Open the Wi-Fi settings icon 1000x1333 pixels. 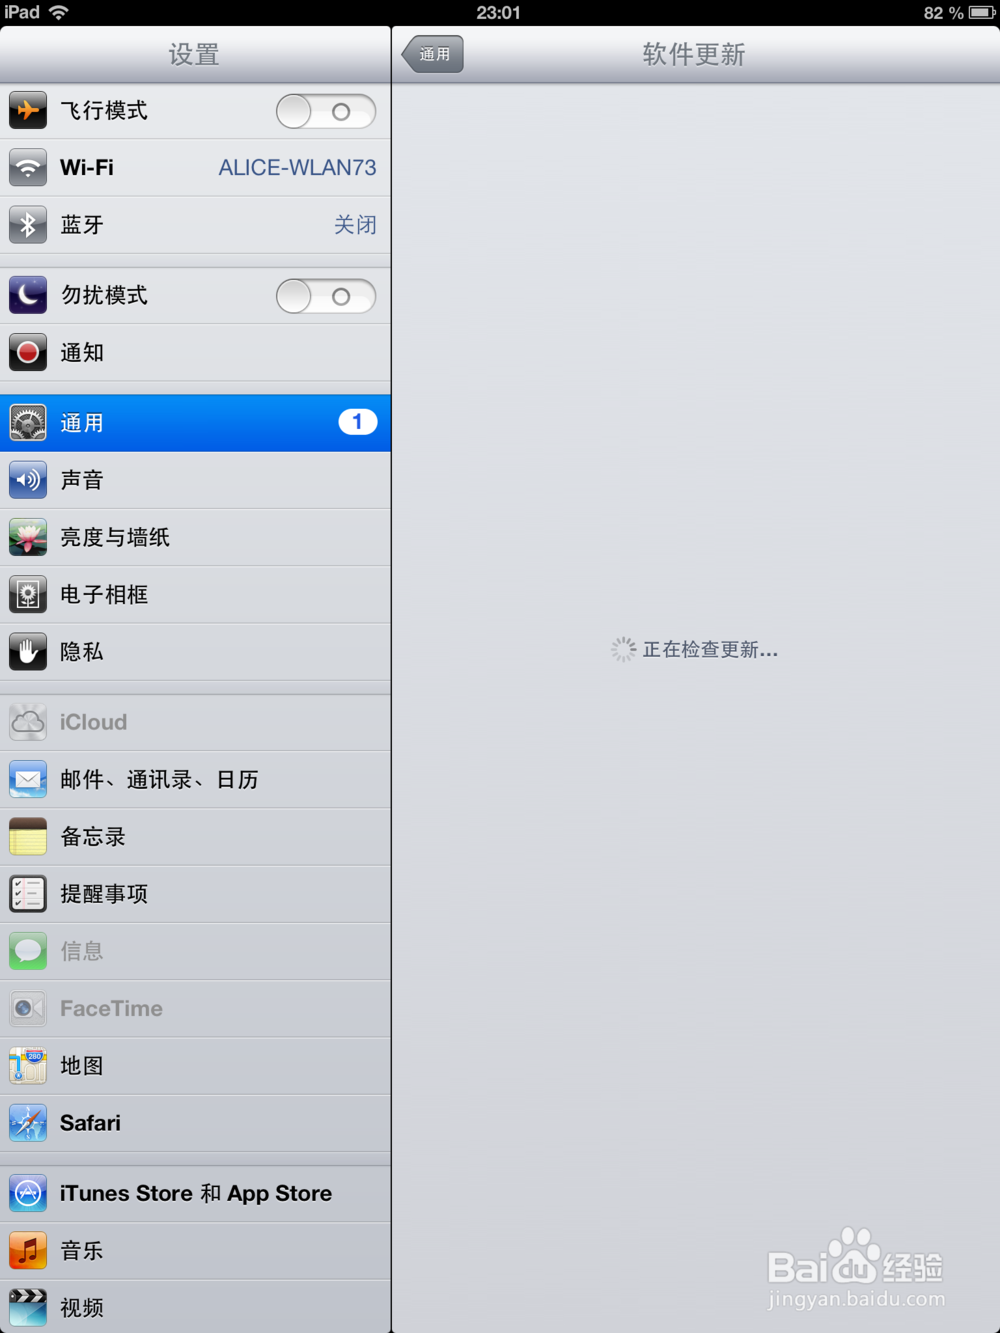coord(27,167)
